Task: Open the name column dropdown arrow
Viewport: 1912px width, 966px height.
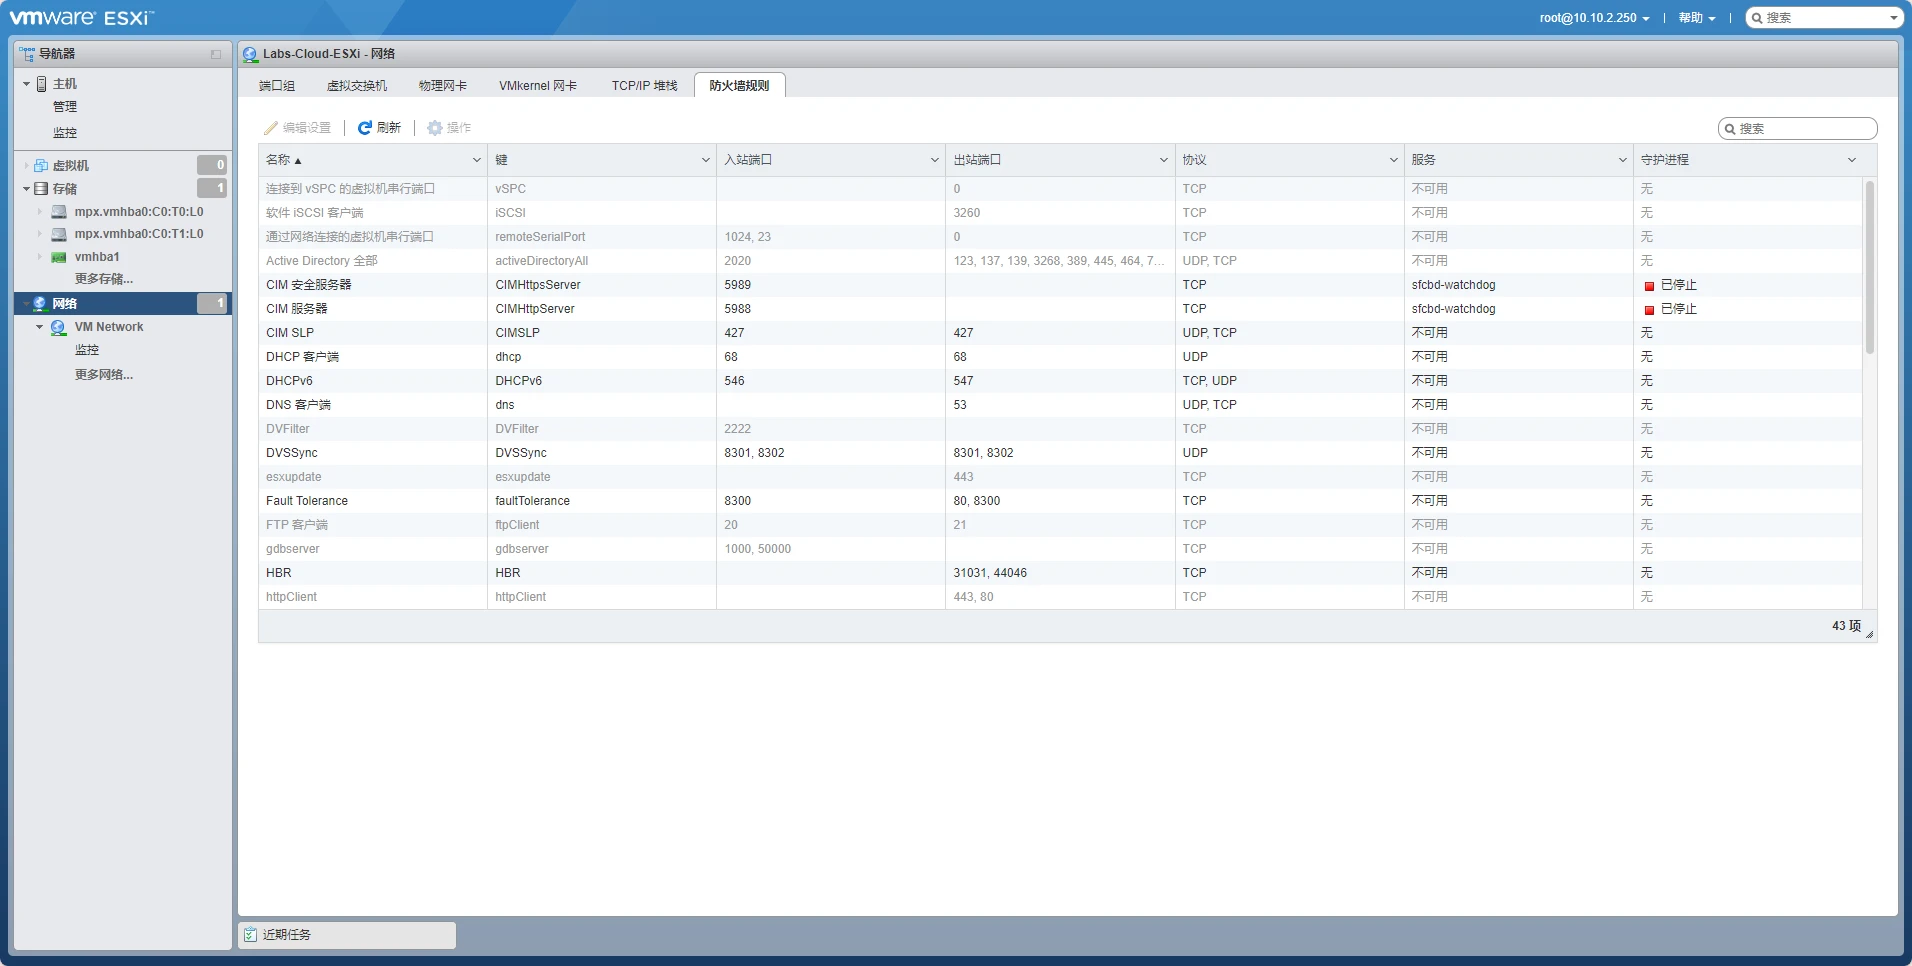Action: (476, 160)
